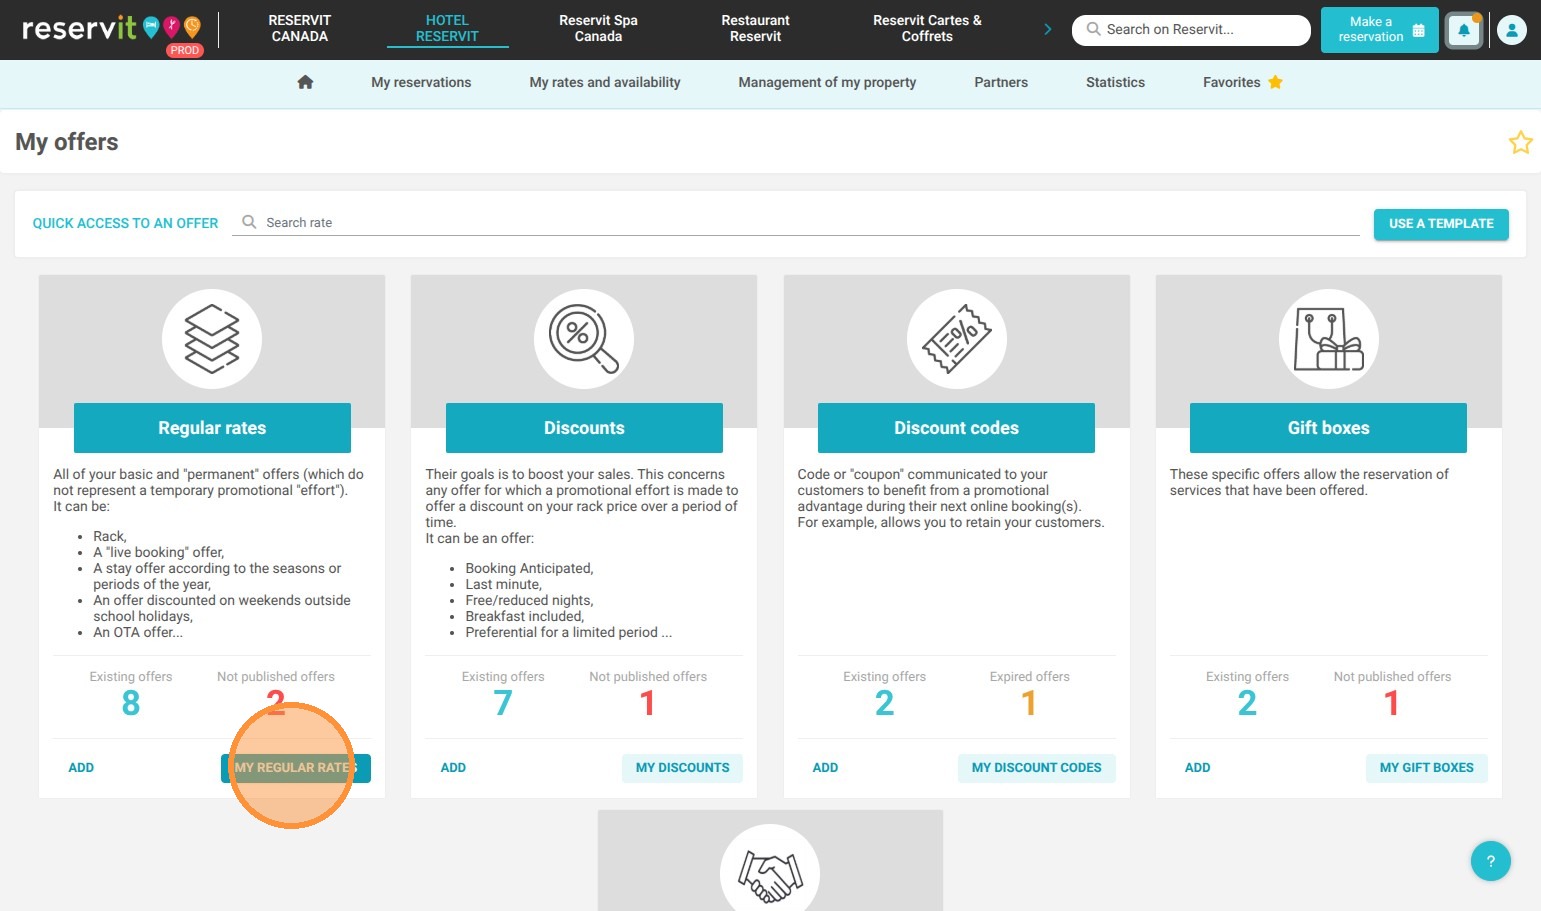This screenshot has height=911, width=1541.
Task: Add a new gift box
Action: 1197,768
